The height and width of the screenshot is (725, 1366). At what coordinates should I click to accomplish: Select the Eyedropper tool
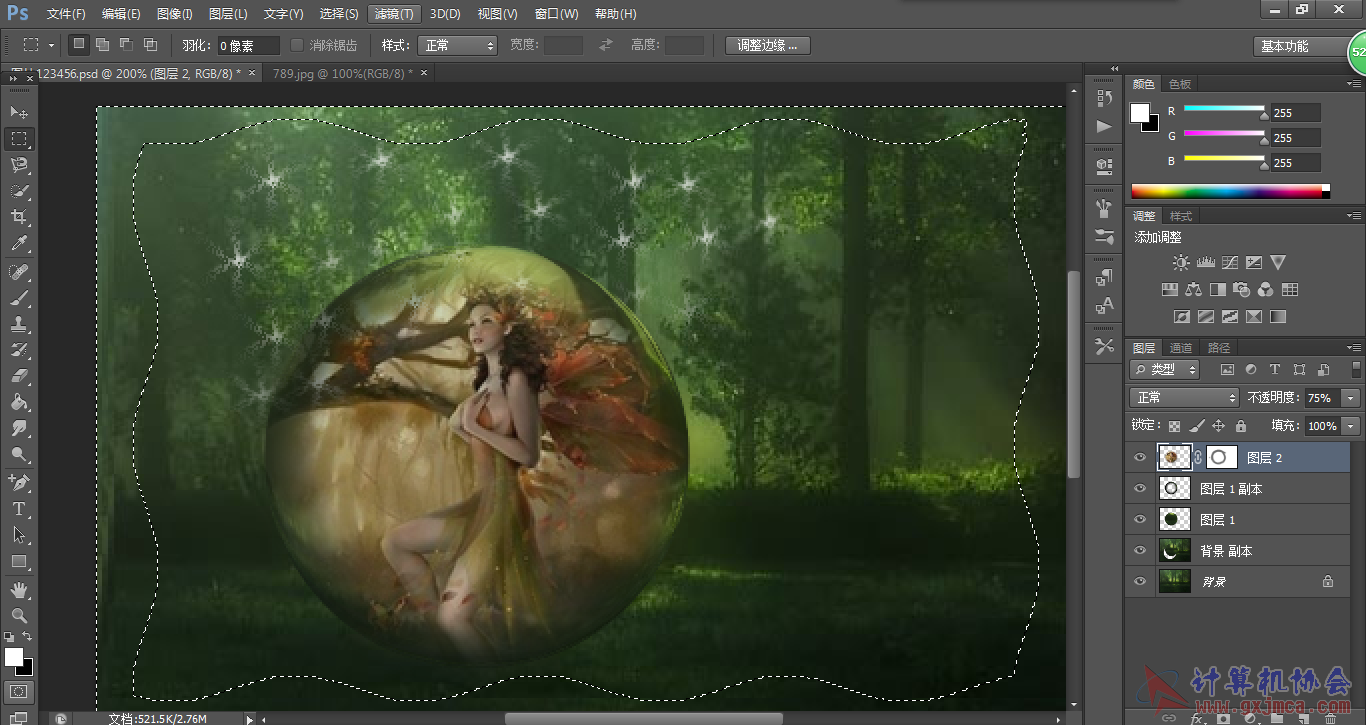coord(19,243)
